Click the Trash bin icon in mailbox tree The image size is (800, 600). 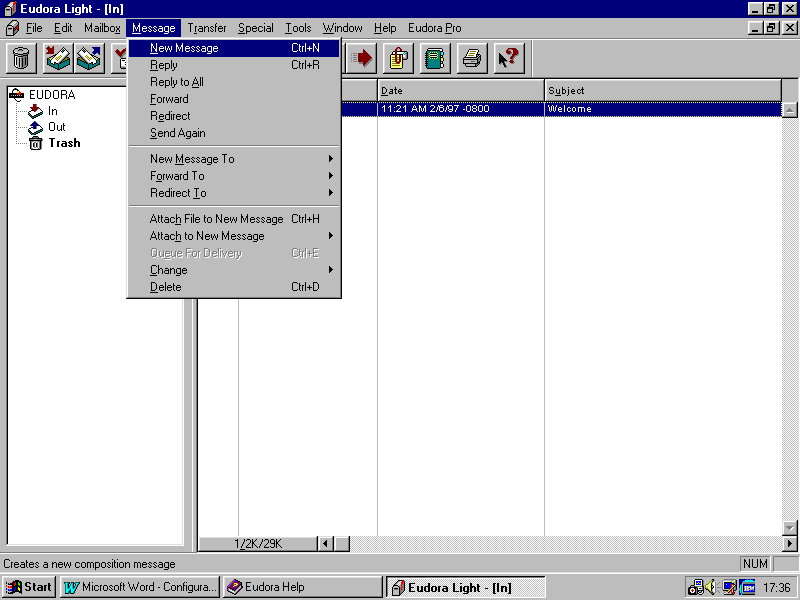click(35, 143)
